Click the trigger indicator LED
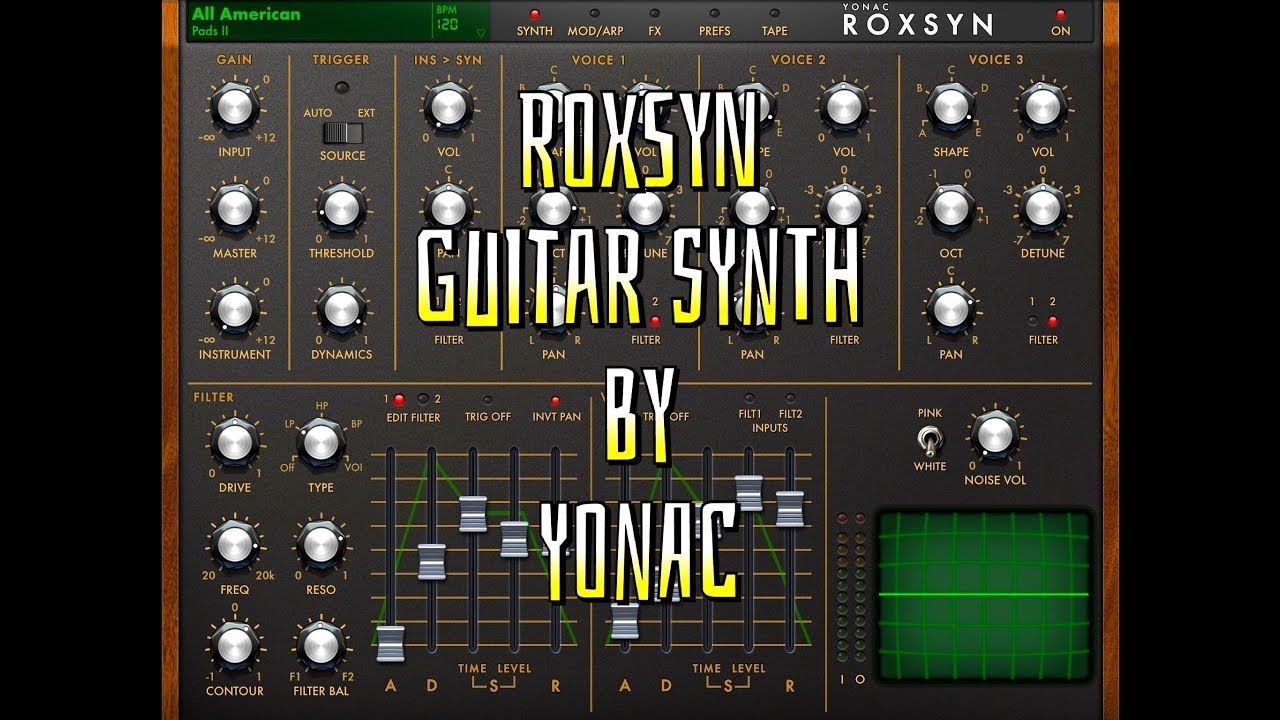 342,88
